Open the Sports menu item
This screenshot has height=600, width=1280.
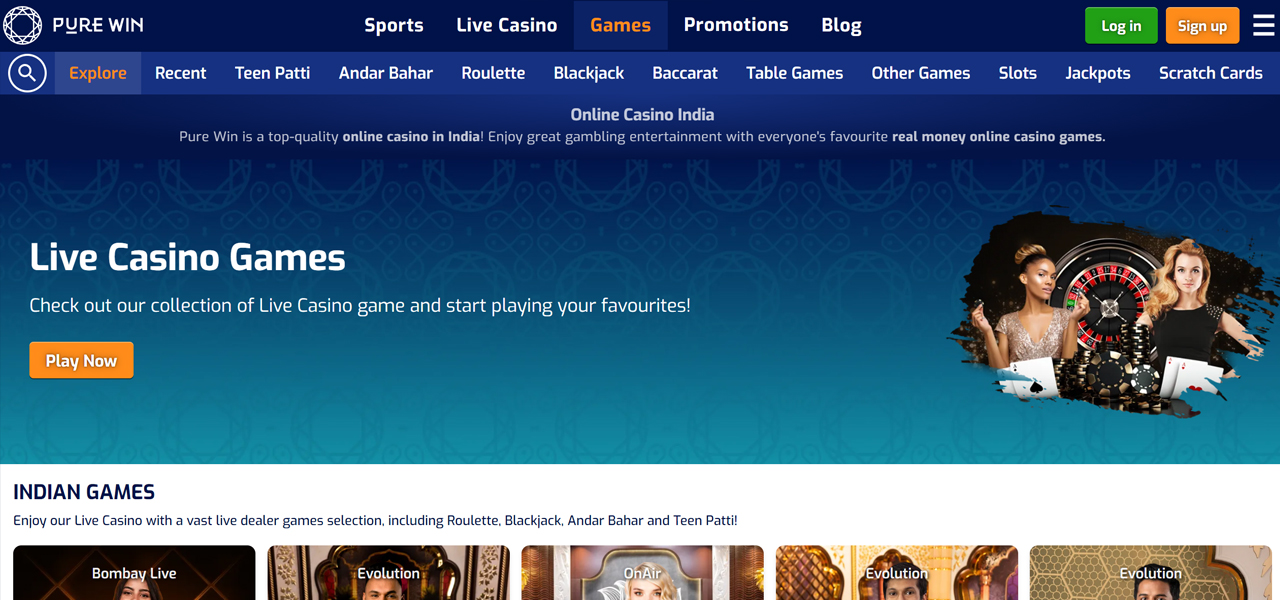coord(394,25)
